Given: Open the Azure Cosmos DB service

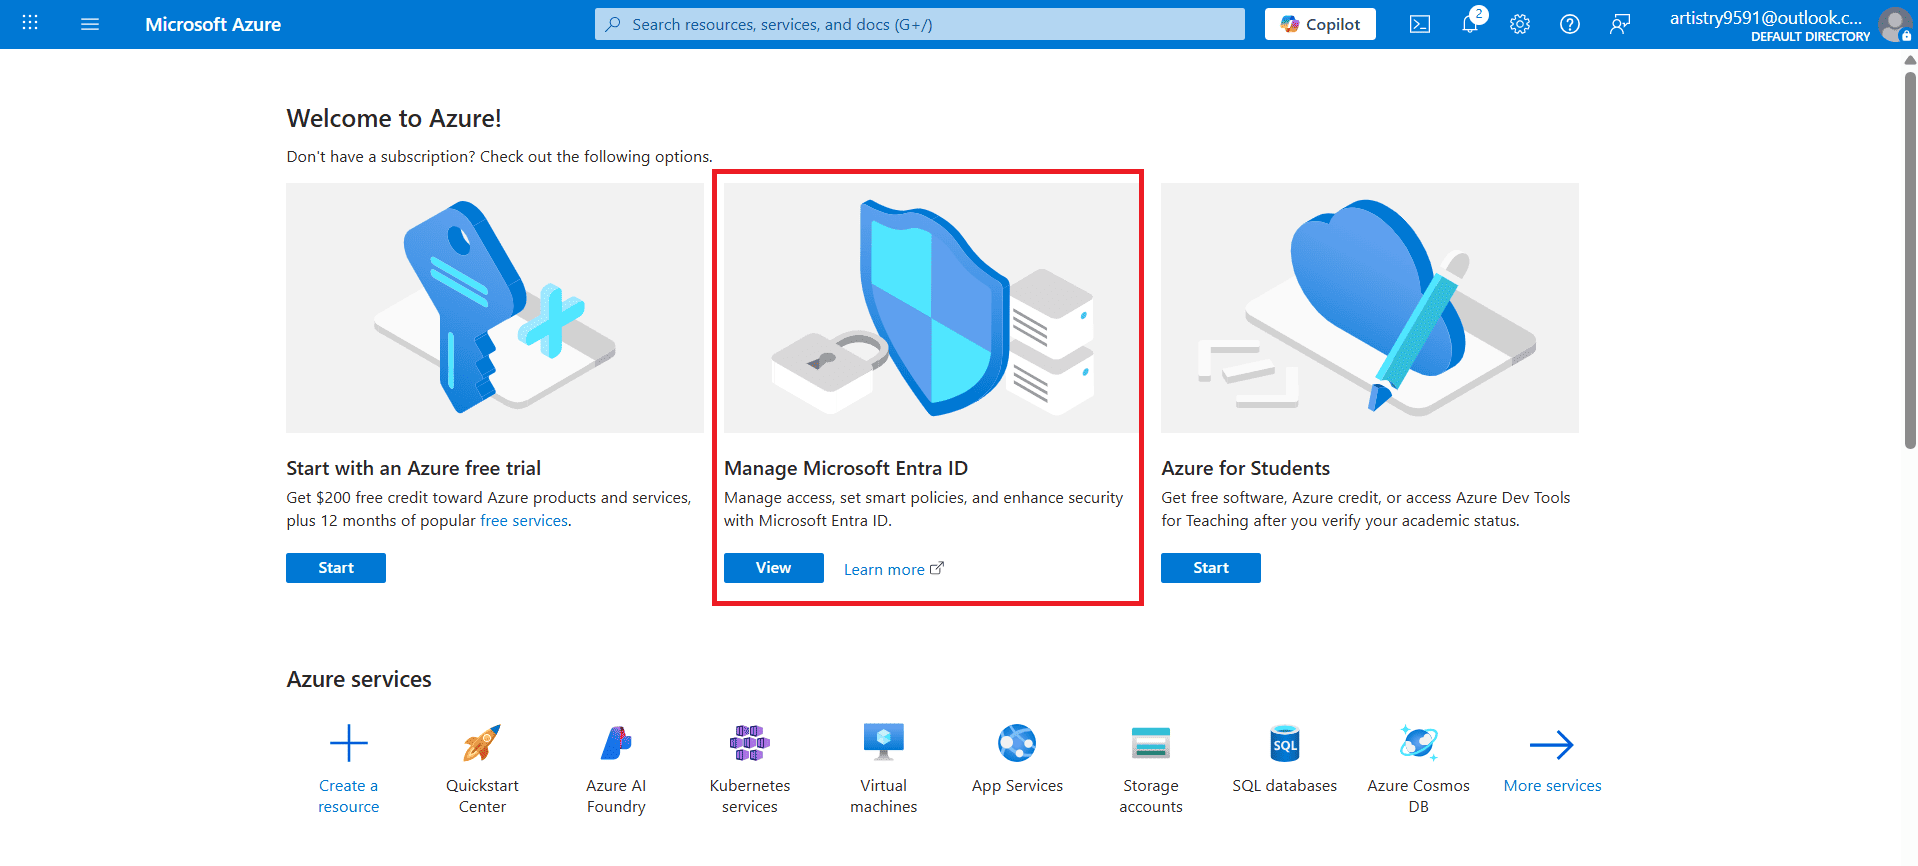Looking at the screenshot, I should tap(1418, 744).
